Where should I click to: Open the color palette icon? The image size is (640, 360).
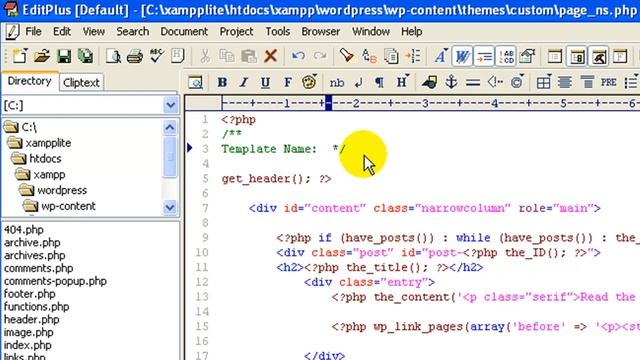309,82
